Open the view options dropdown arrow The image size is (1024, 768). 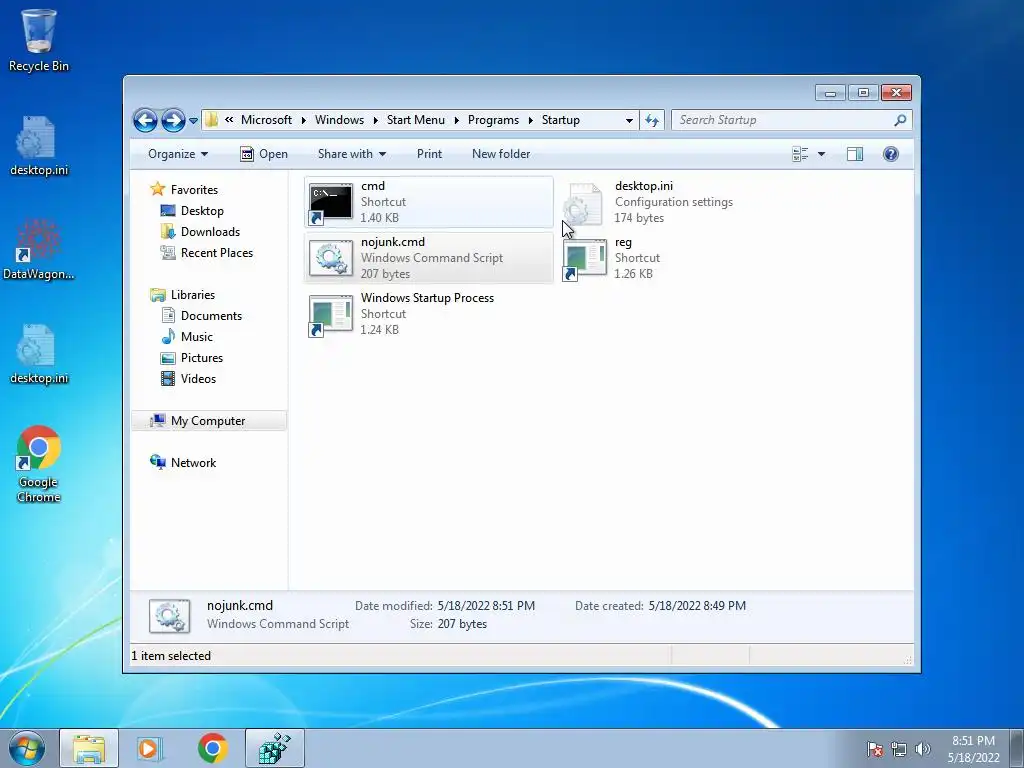coord(822,154)
